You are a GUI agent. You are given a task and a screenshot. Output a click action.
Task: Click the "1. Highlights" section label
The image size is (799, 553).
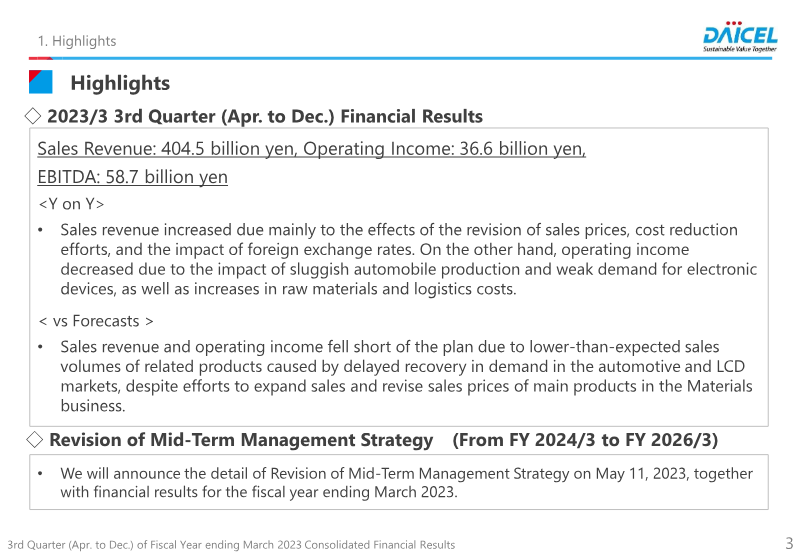coord(77,41)
